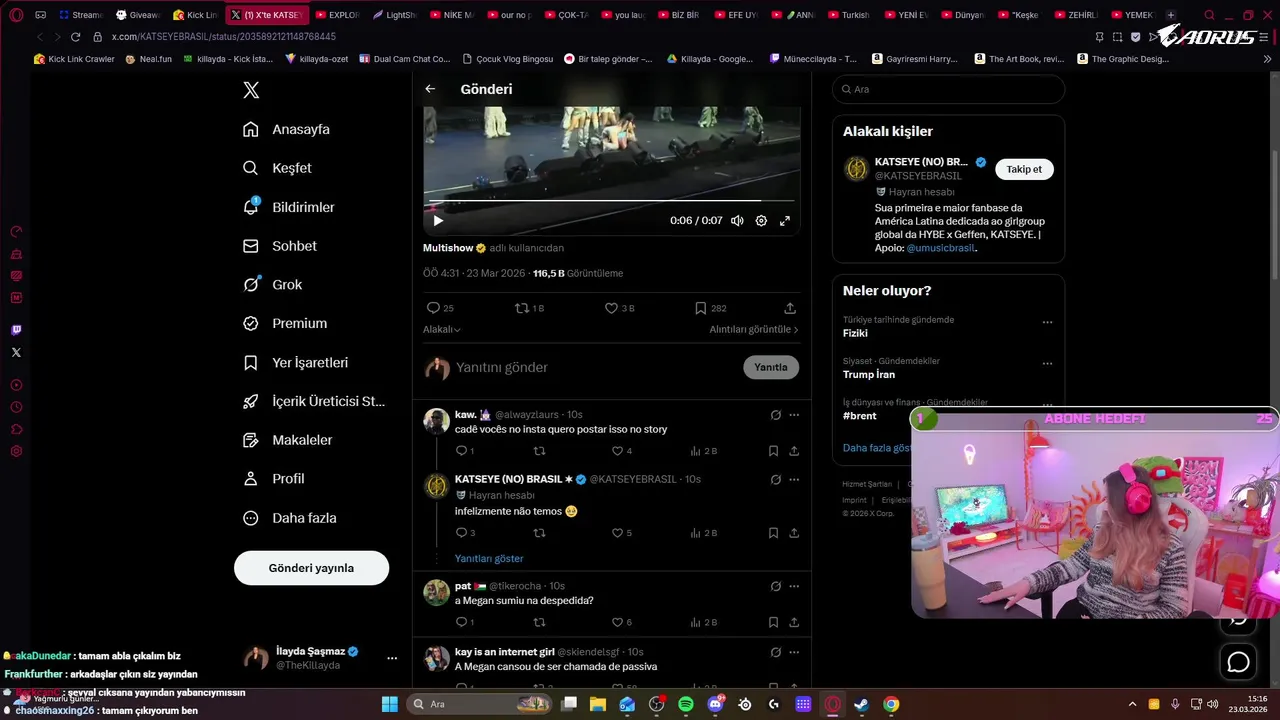Screen dimensions: 1280x720
Task: Open Trump İran trending topic
Action: 869,374
